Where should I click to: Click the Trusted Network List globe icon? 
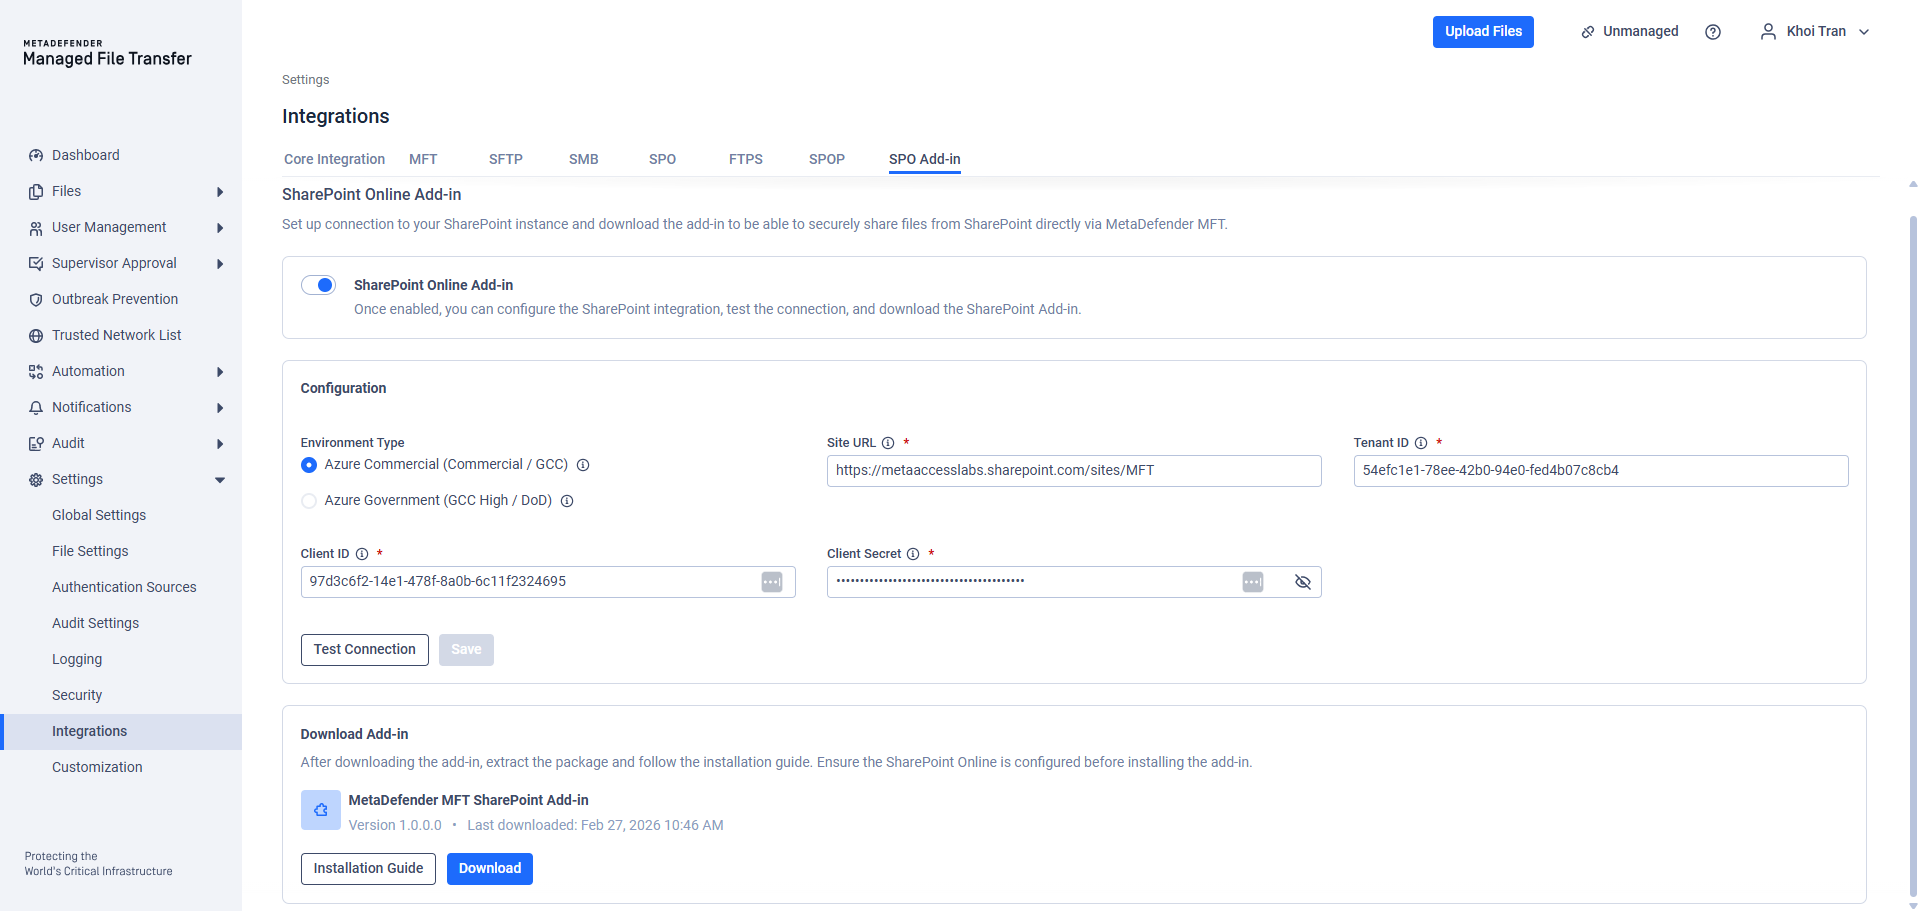pyautogui.click(x=36, y=336)
